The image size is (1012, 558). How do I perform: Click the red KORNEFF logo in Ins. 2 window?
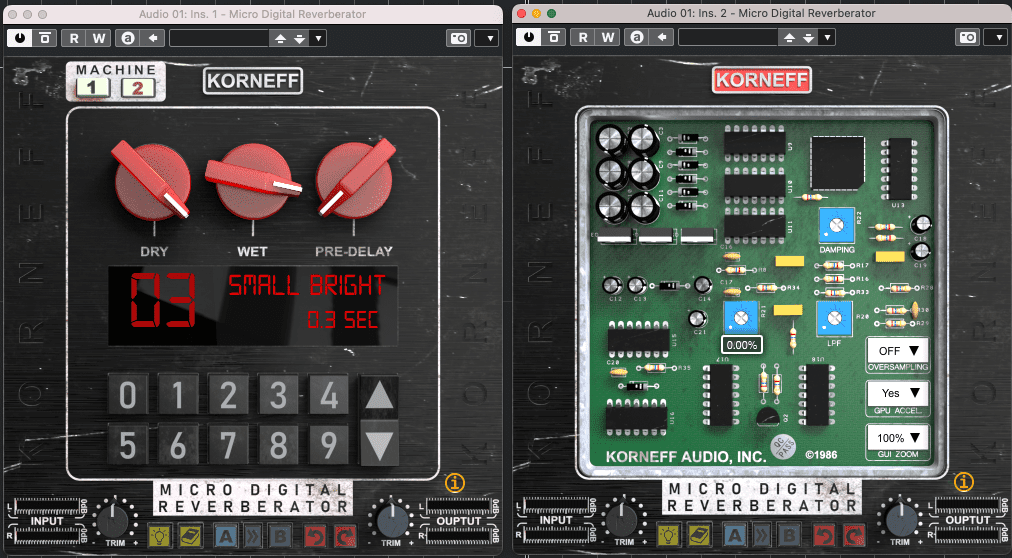762,80
